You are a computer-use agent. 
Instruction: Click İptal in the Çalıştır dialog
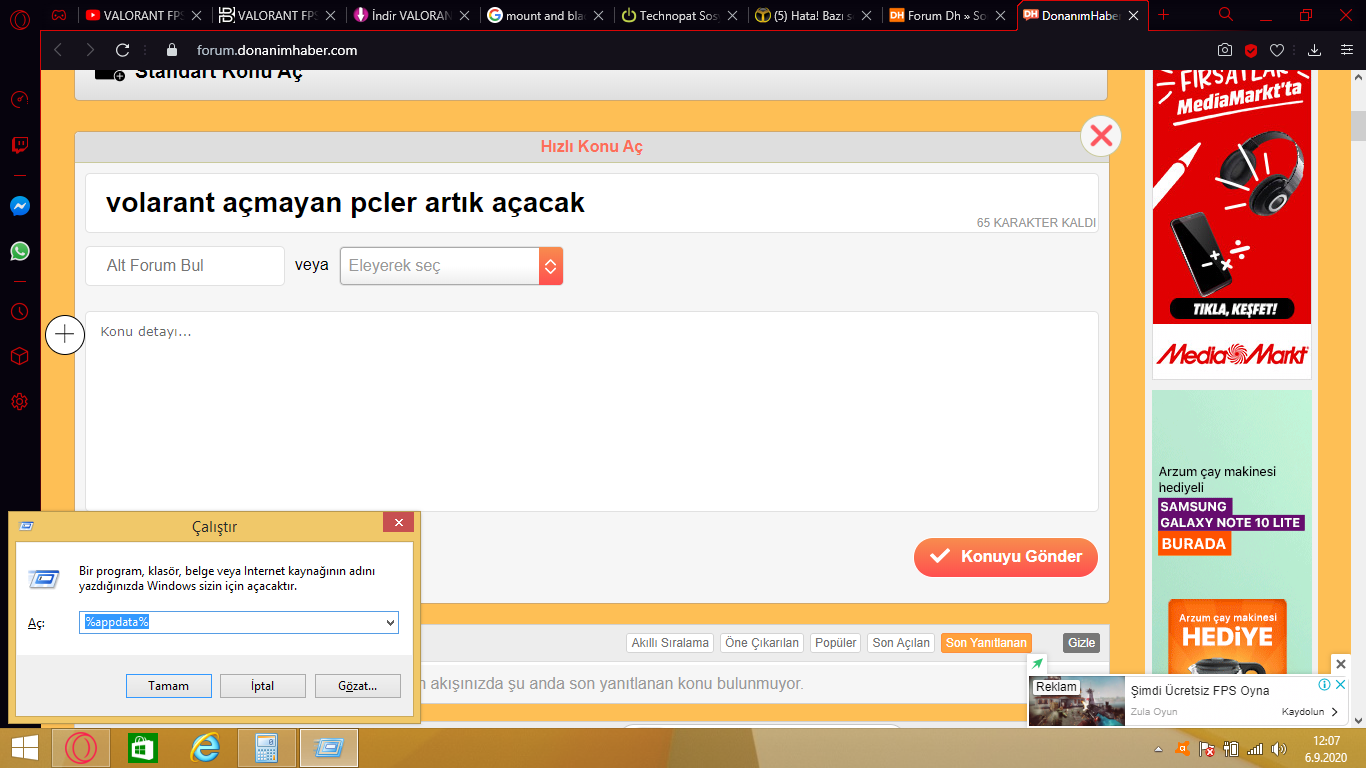(263, 686)
